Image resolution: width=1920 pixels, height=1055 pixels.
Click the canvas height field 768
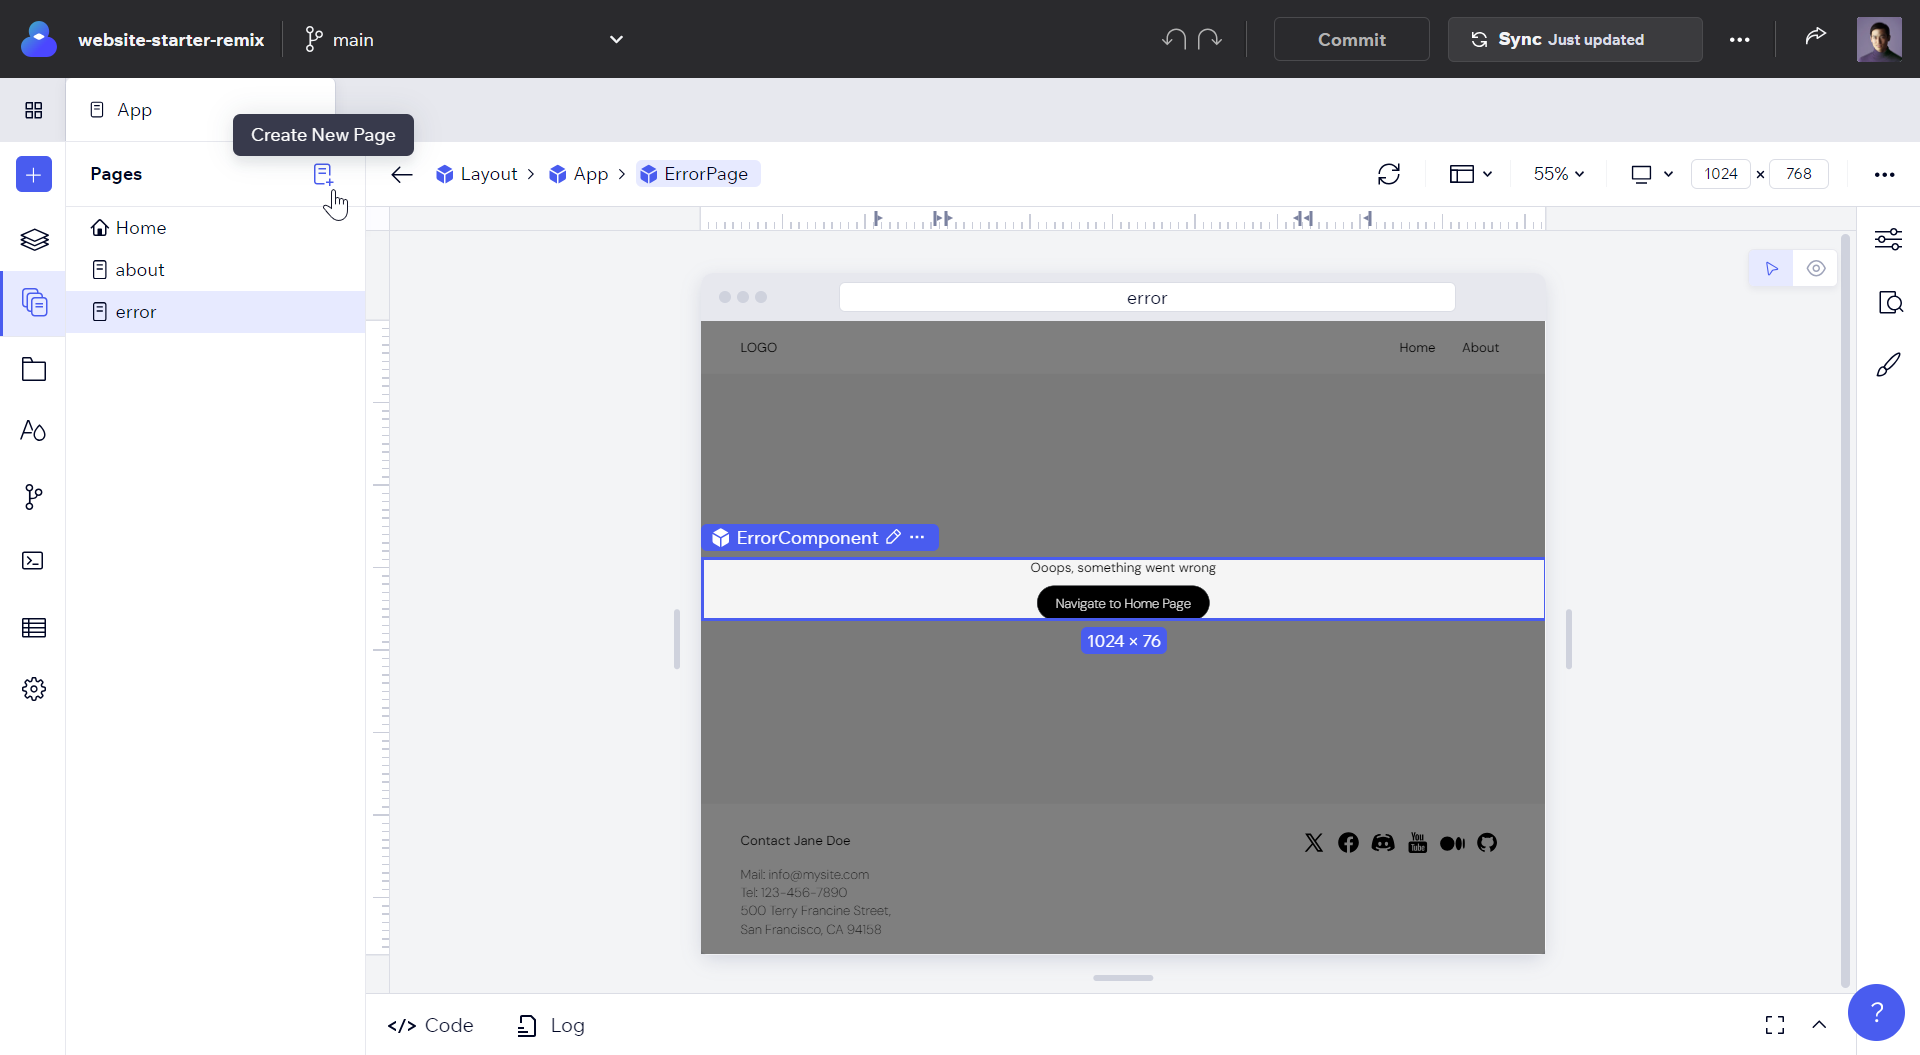tap(1799, 174)
